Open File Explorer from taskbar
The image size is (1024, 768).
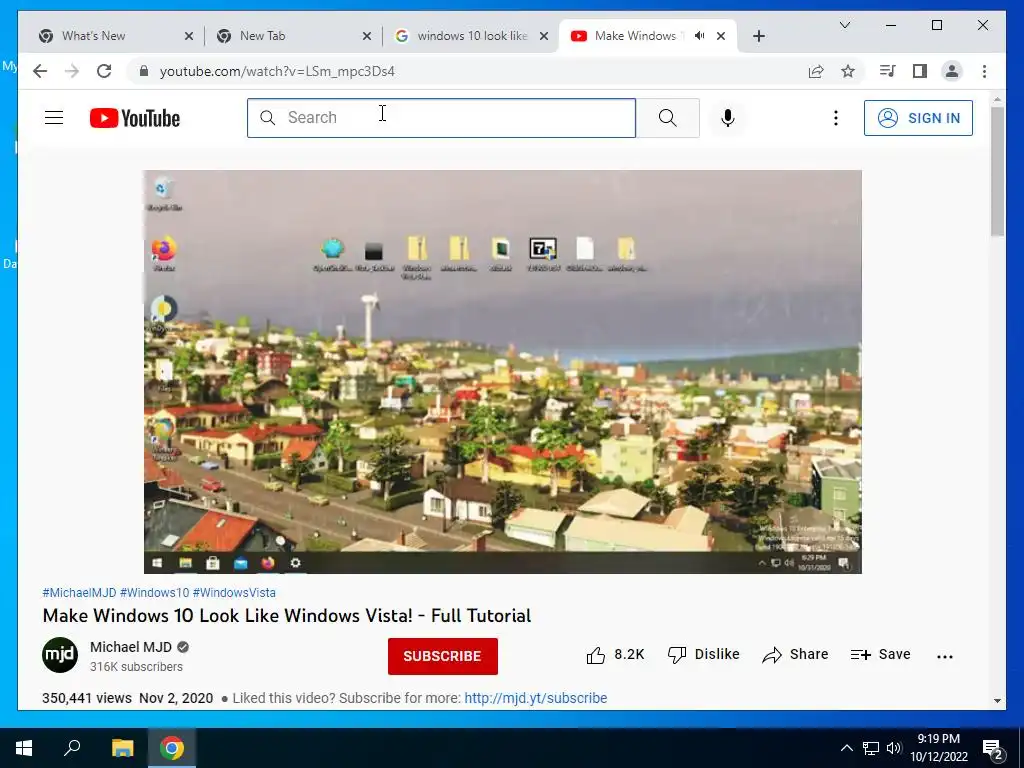point(122,748)
